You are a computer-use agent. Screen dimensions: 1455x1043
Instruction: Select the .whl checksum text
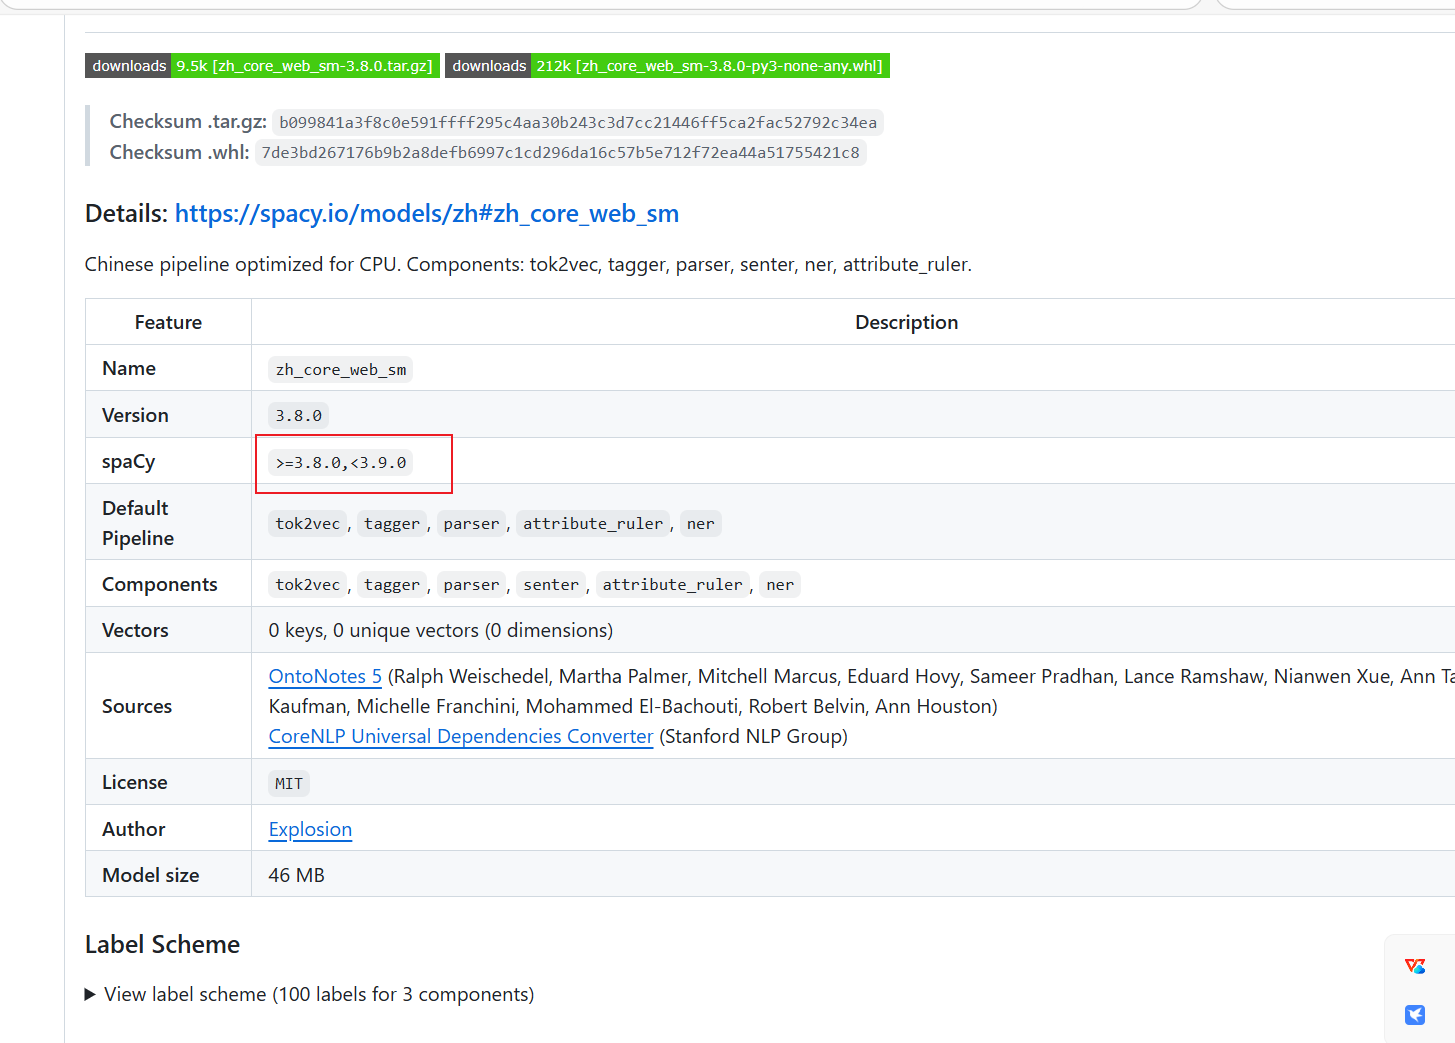point(561,152)
